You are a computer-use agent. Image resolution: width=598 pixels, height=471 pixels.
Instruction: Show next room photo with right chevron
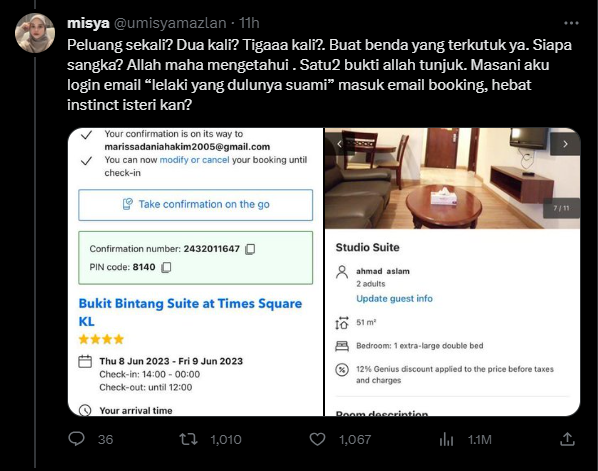pos(566,144)
